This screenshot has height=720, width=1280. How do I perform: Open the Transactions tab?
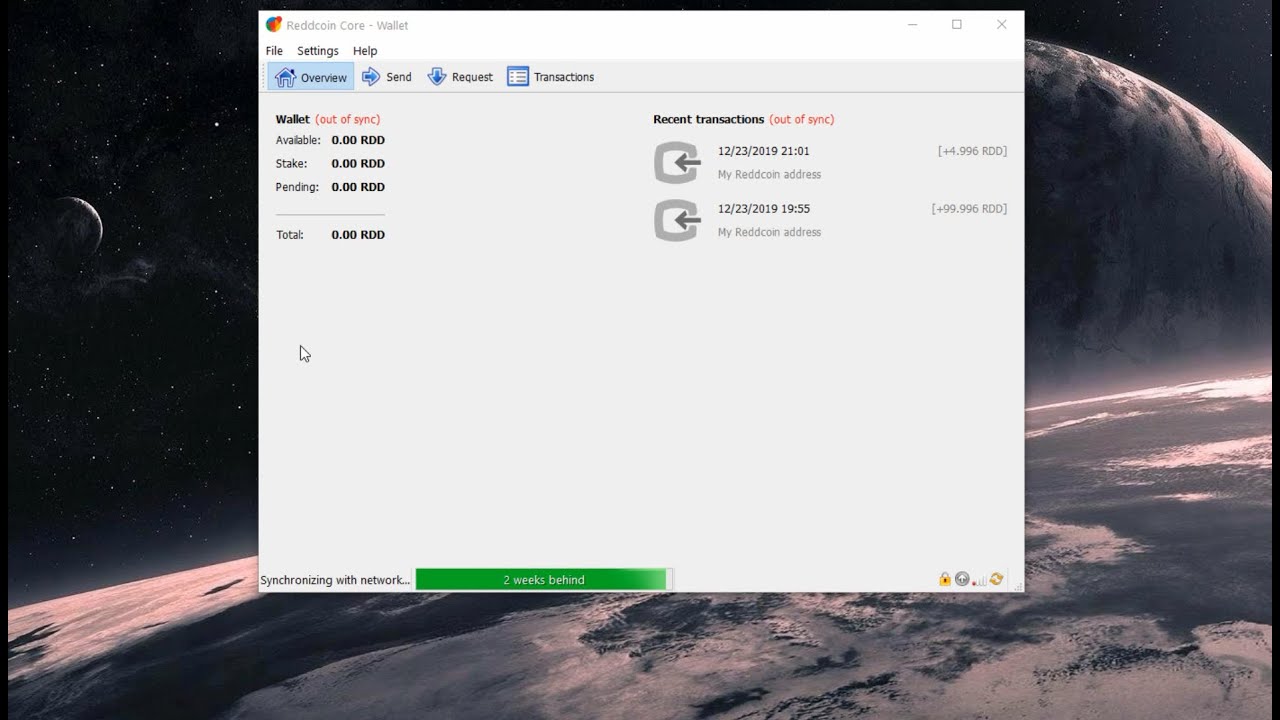[x=550, y=77]
